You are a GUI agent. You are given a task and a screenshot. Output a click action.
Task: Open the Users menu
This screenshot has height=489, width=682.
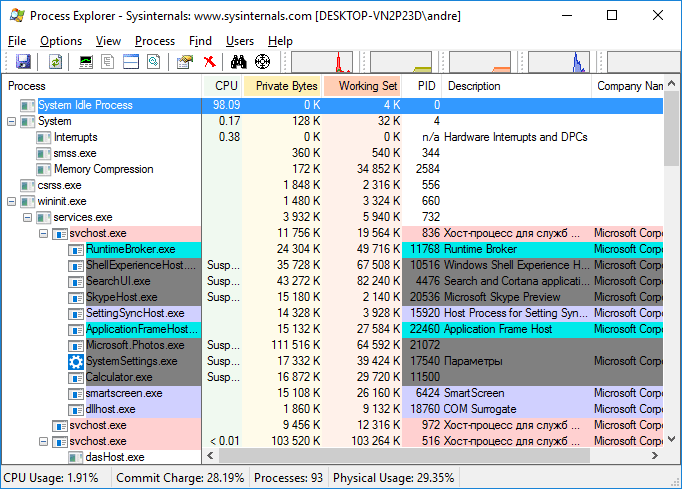240,41
